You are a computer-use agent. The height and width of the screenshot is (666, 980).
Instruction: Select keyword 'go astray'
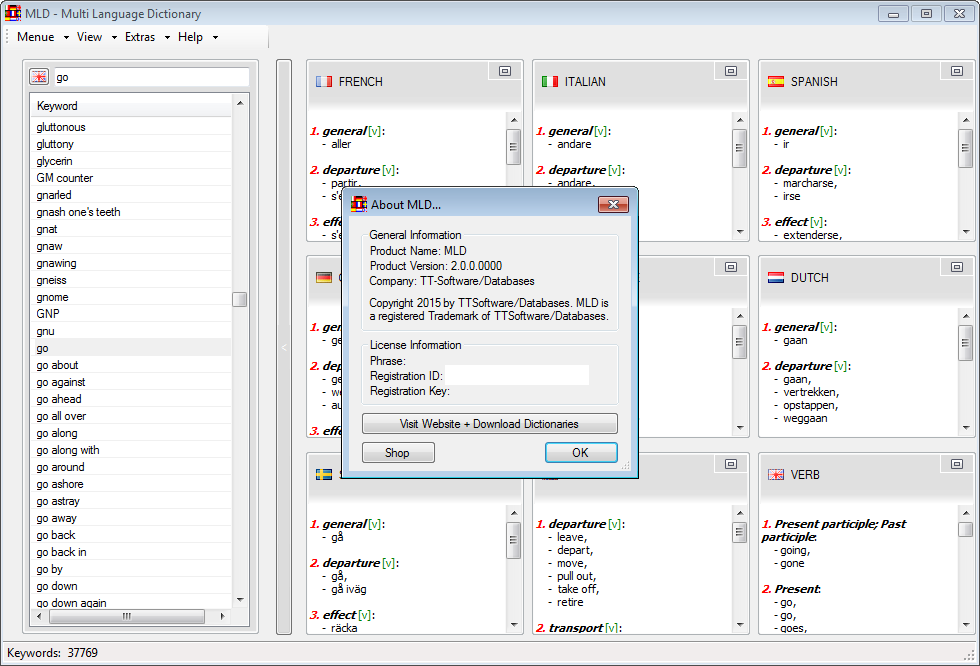pos(131,501)
